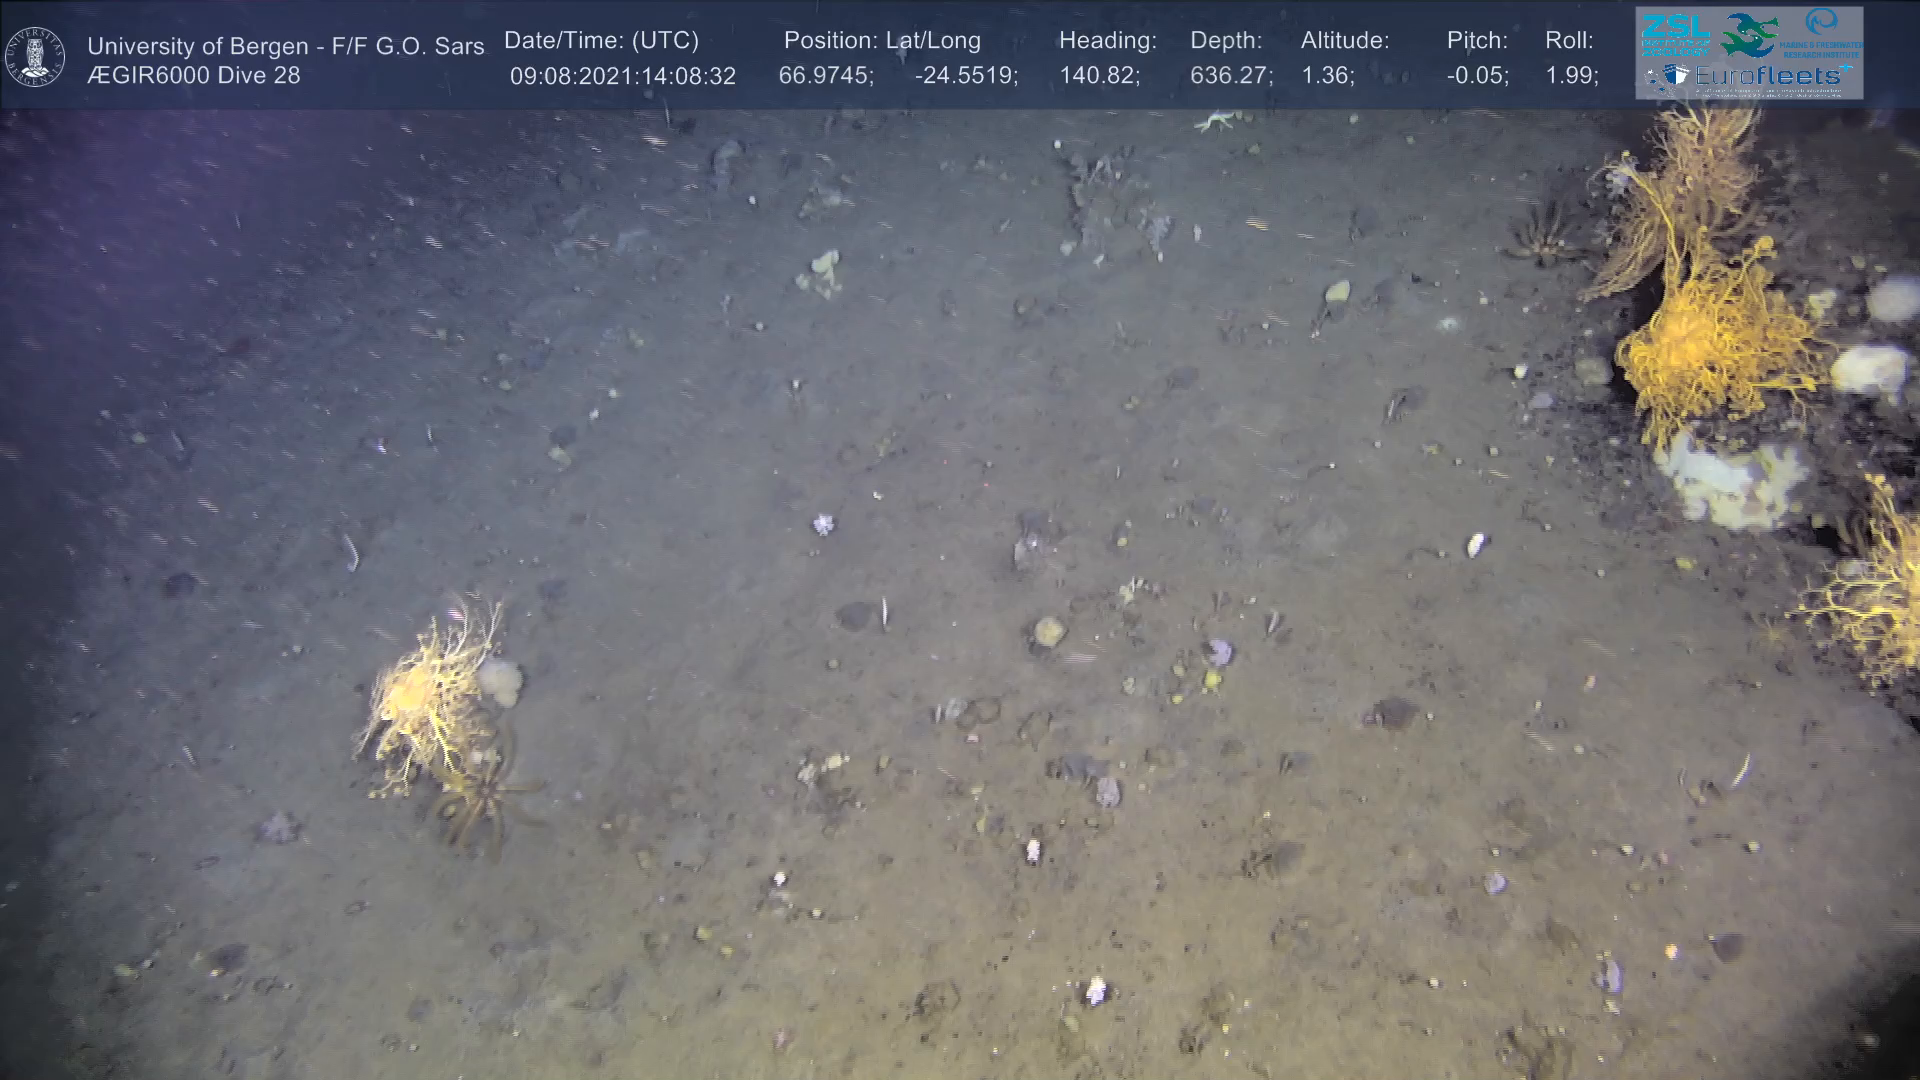Click the University of Bergen seal logo

(35, 57)
